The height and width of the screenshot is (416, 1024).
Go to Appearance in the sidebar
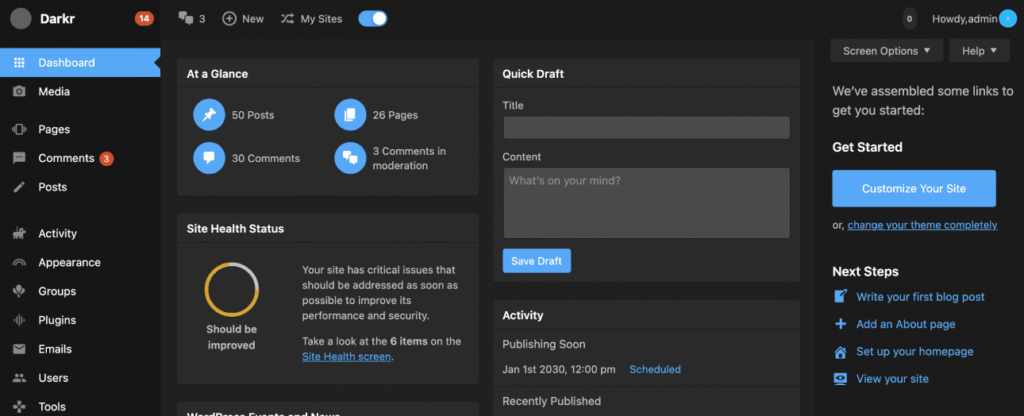point(69,262)
